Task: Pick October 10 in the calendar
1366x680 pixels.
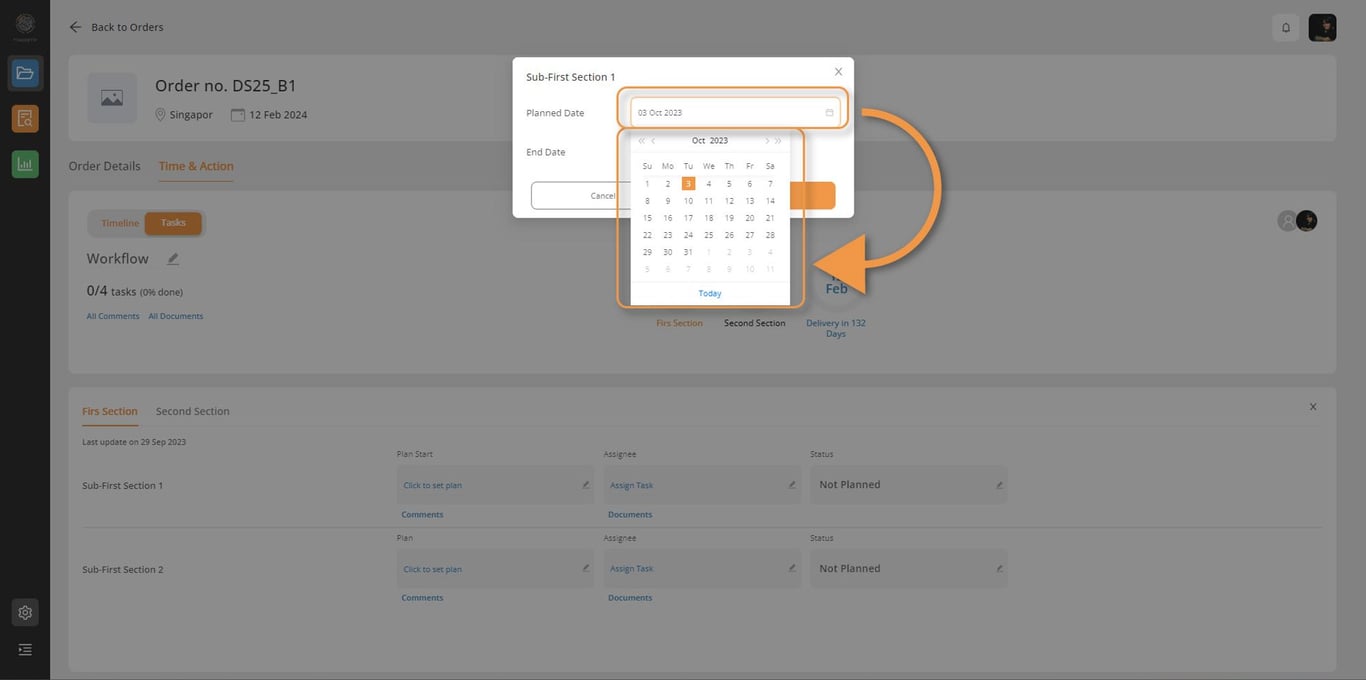Action: tap(688, 201)
